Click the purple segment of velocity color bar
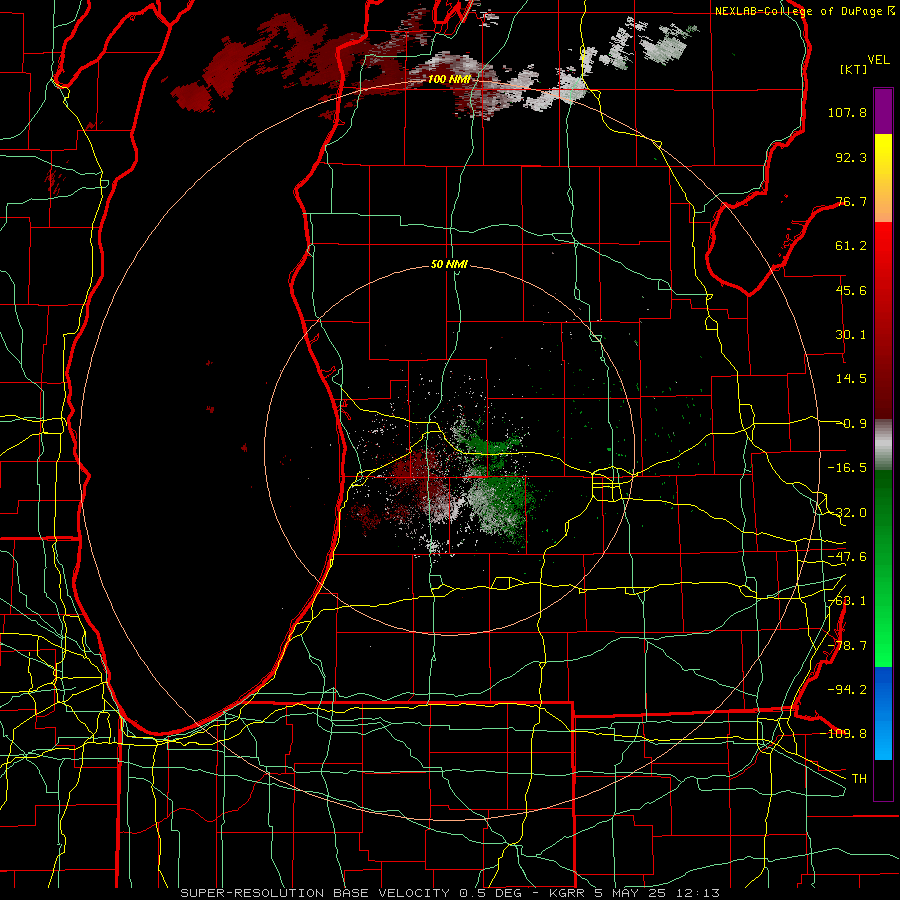 tap(883, 111)
